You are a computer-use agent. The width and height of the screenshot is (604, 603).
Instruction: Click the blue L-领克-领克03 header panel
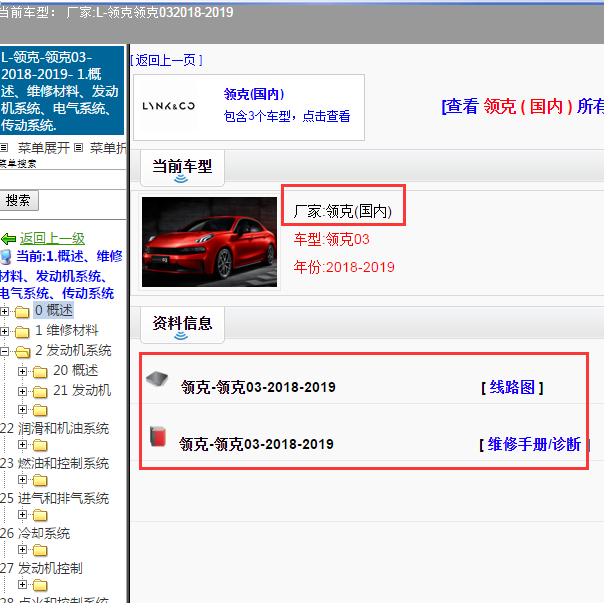tap(62, 91)
